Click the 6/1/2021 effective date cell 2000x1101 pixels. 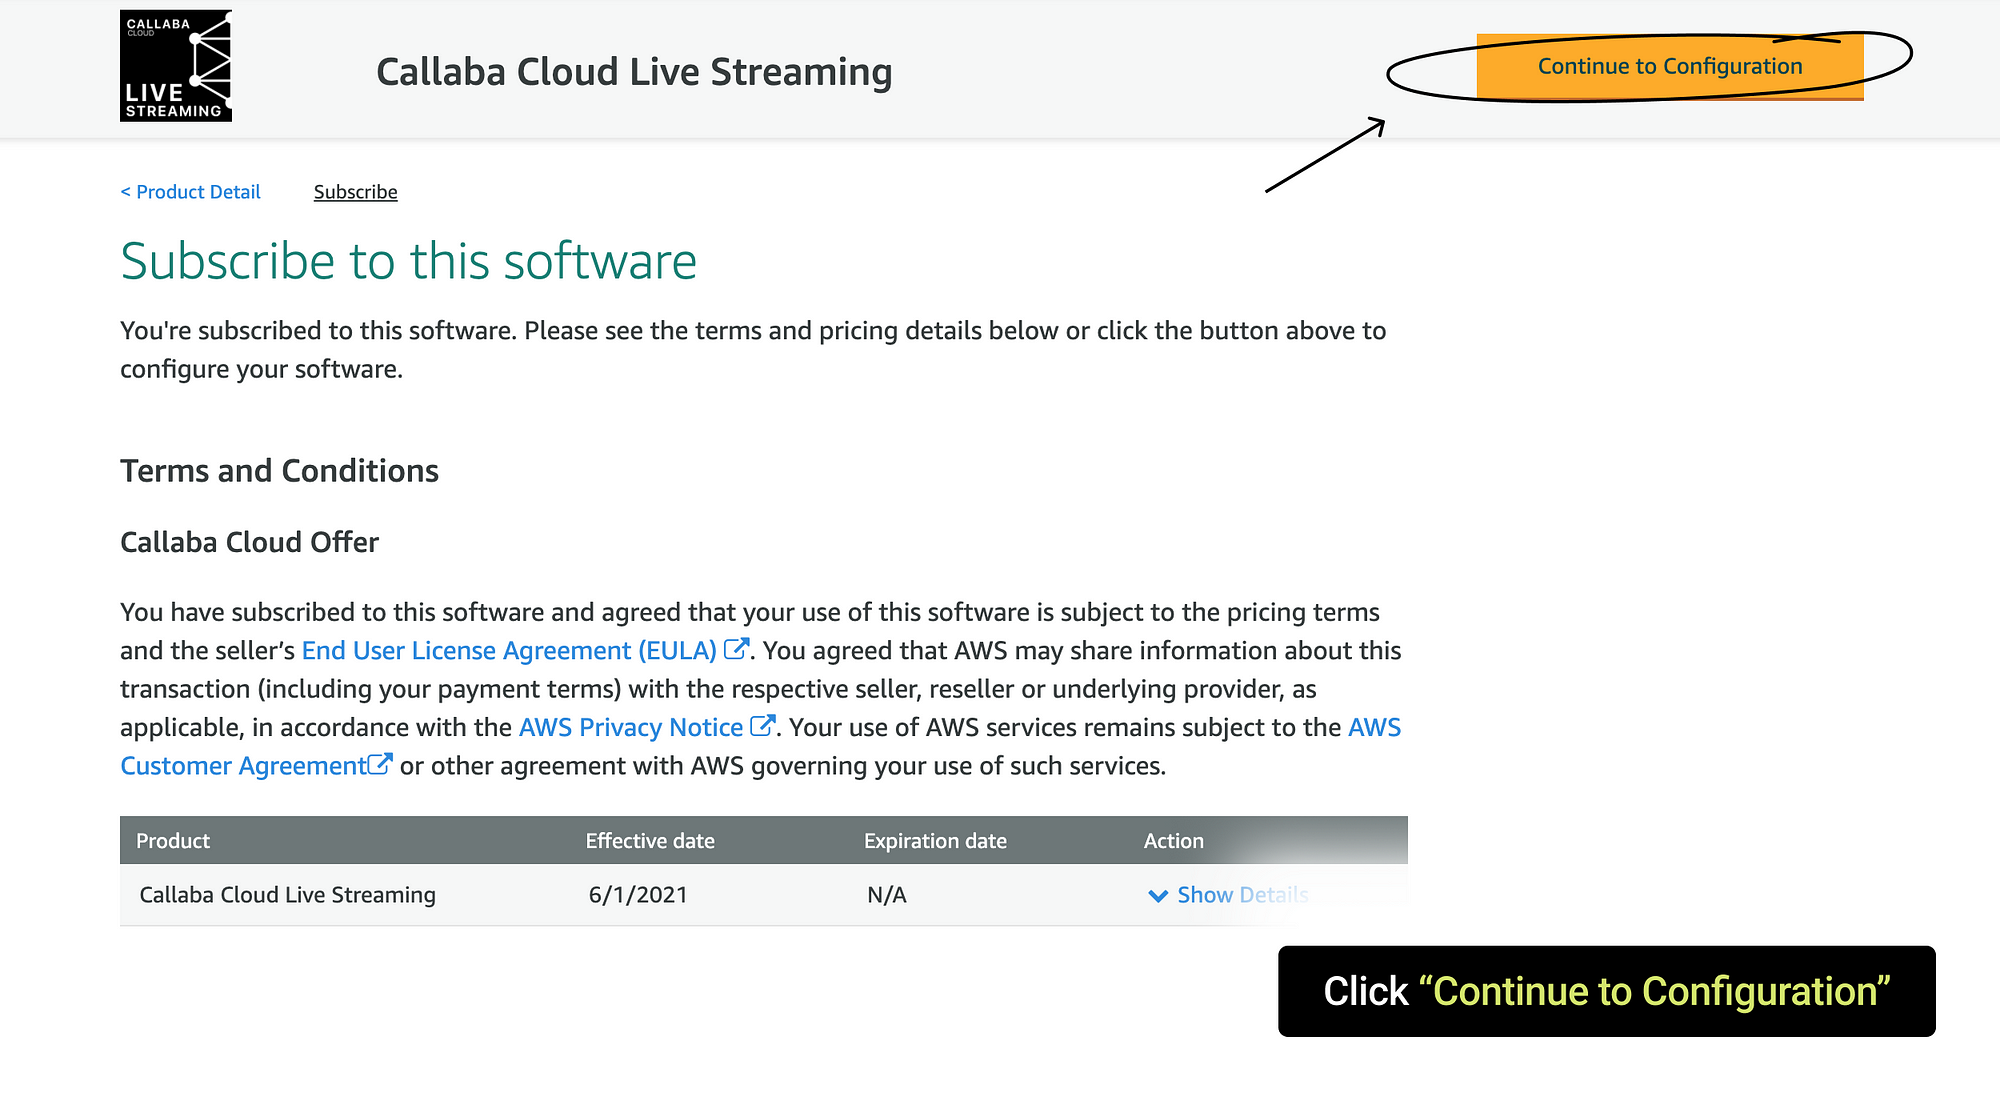(x=638, y=895)
